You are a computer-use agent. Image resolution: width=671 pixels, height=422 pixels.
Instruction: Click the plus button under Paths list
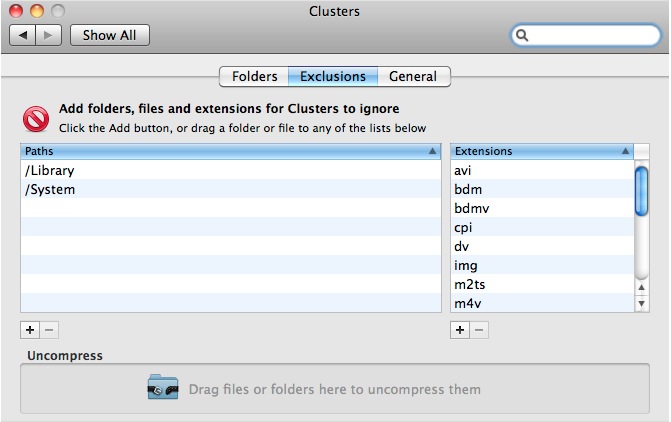pos(29,329)
